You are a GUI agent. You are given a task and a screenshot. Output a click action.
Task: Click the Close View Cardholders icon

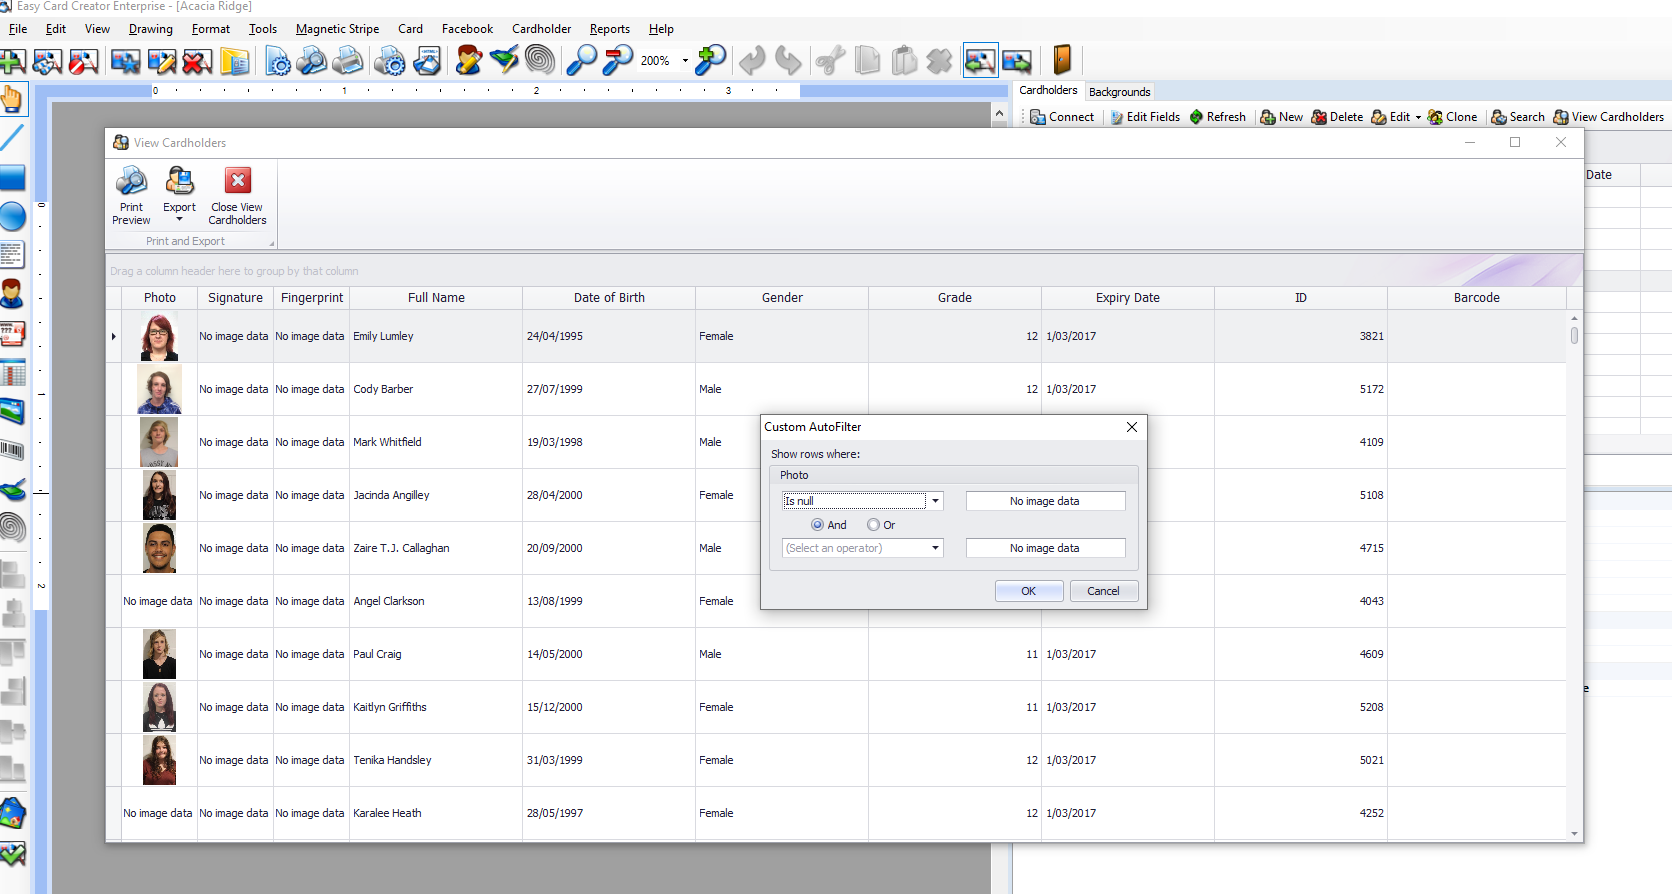[238, 181]
